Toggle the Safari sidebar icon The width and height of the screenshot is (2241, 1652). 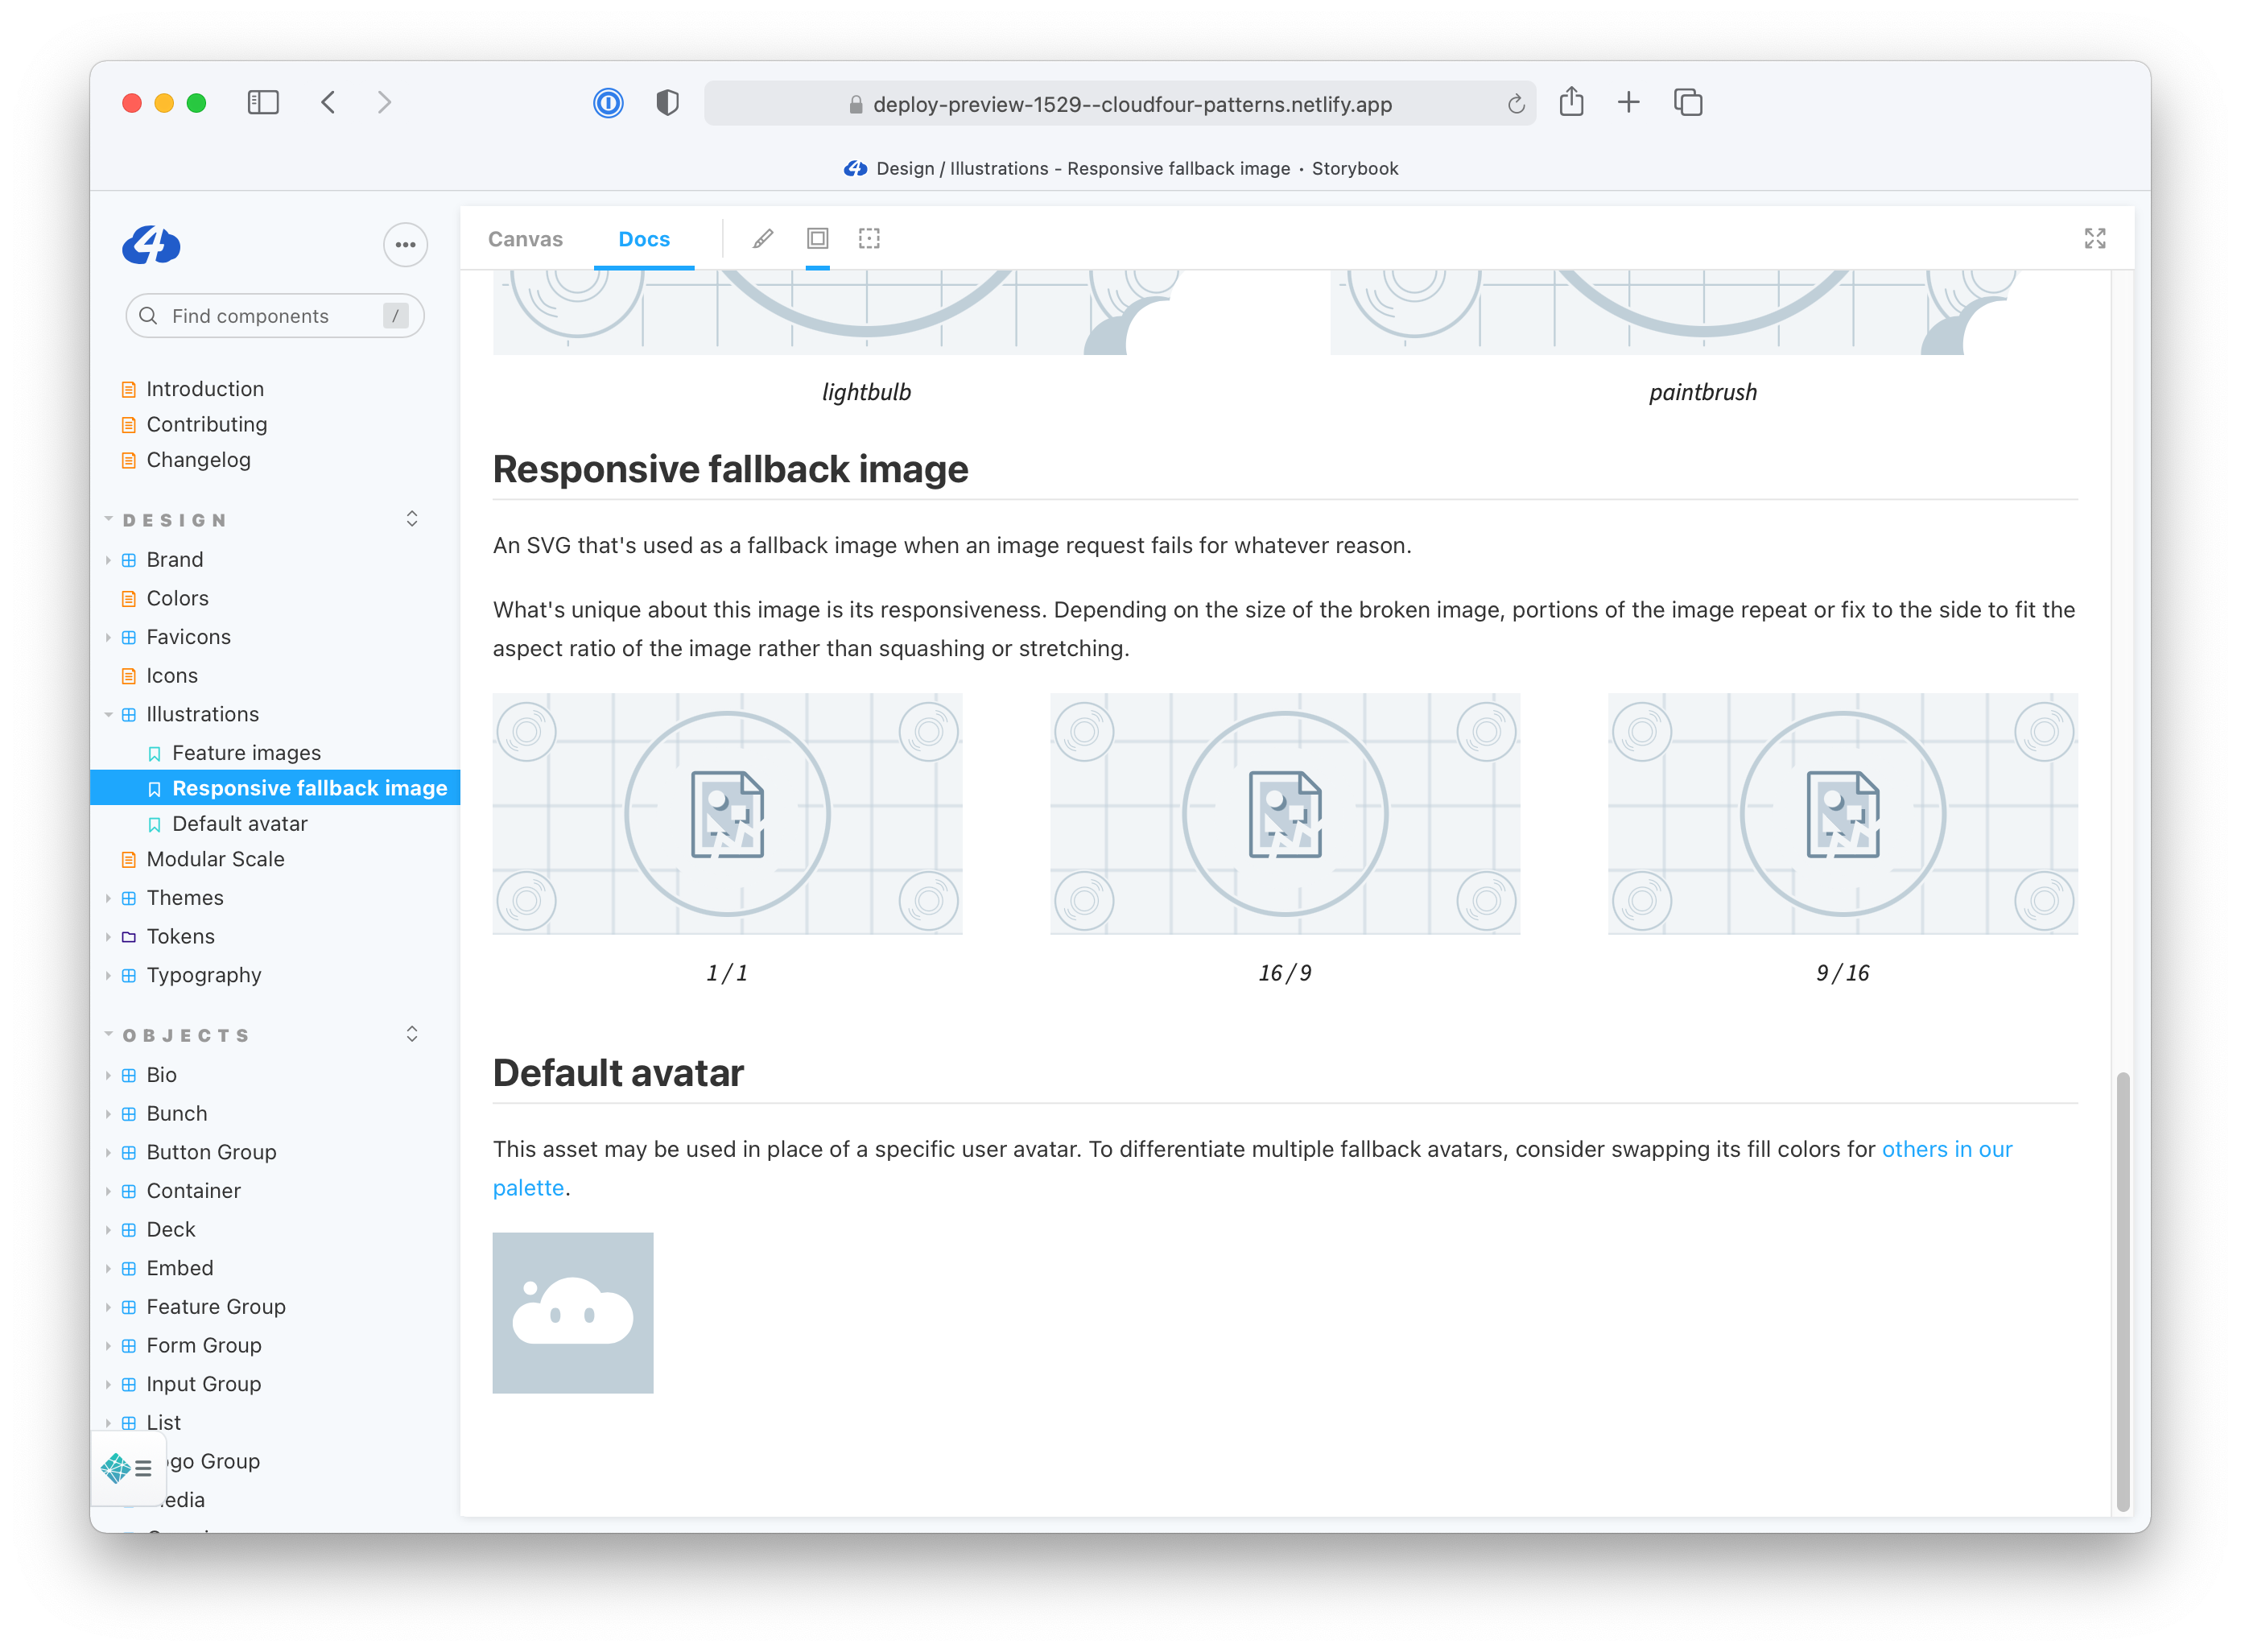[263, 103]
